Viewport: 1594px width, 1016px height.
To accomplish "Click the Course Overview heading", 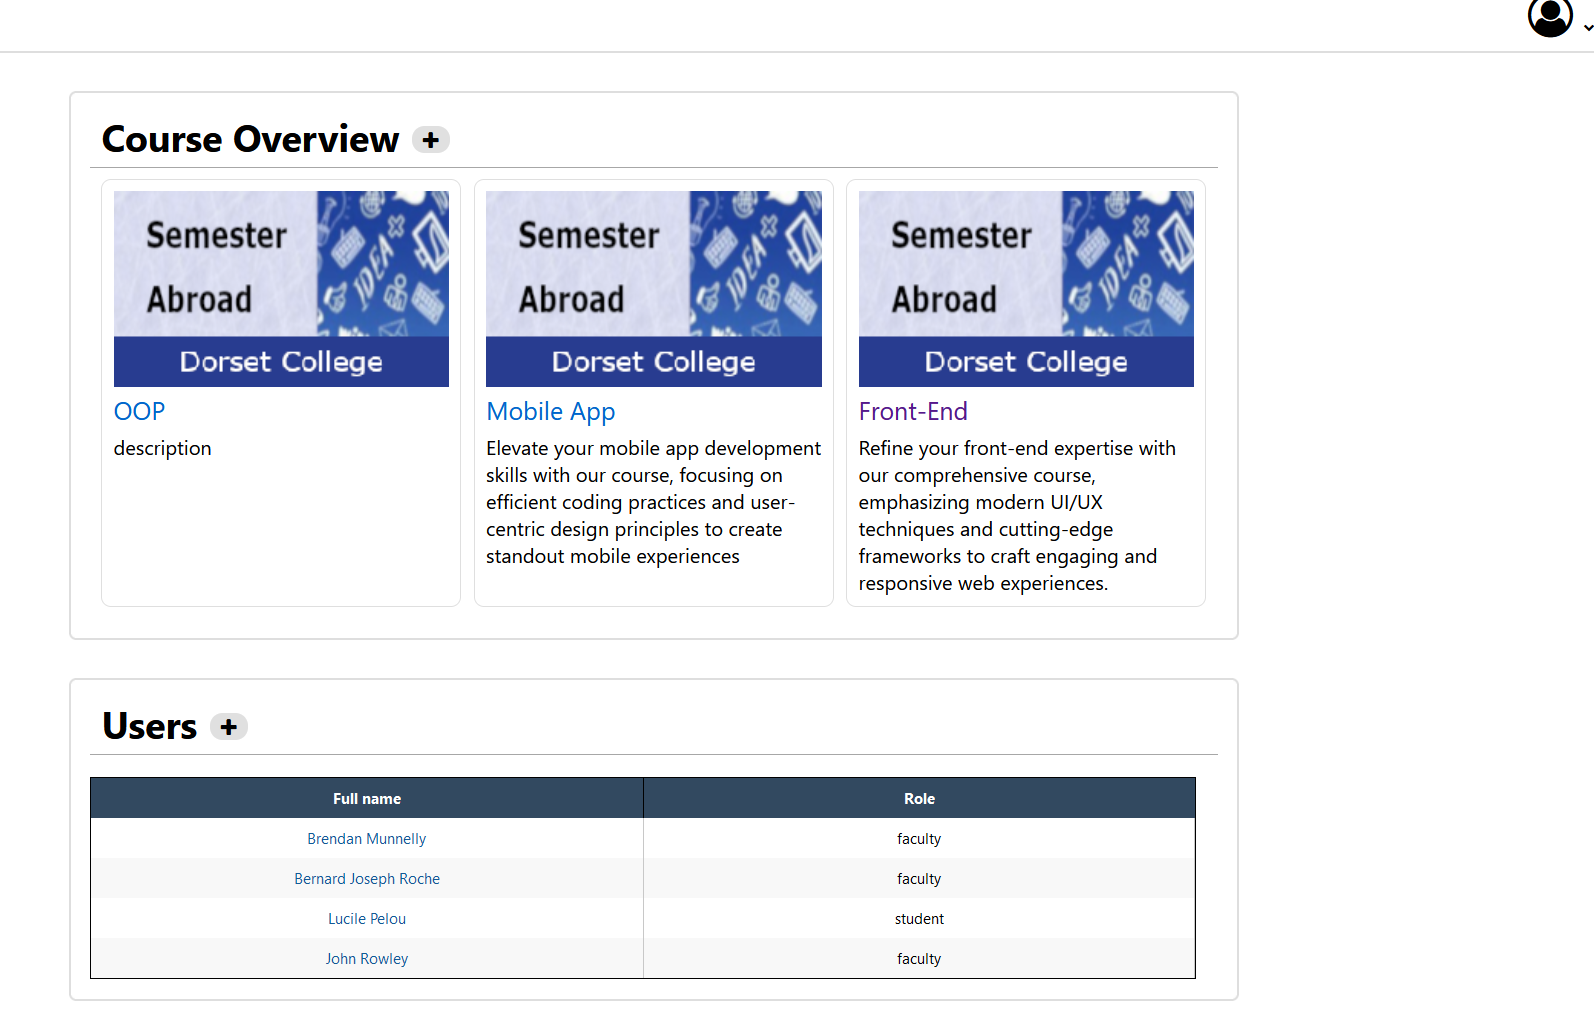I will 250,139.
